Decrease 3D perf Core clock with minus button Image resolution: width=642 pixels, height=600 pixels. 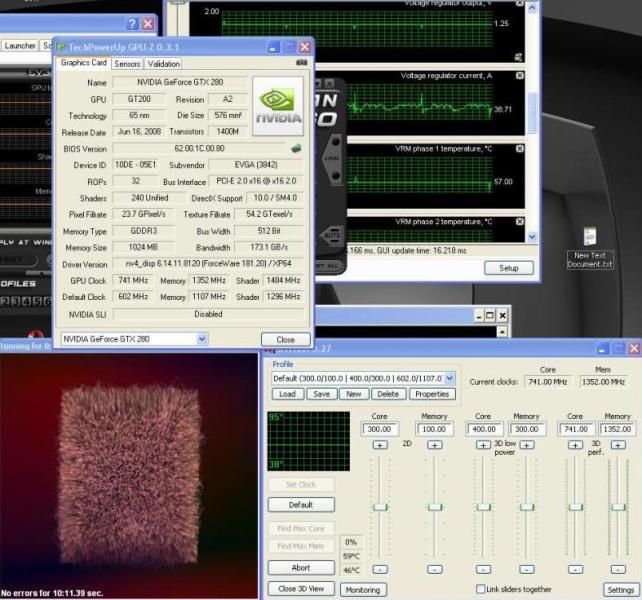pyautogui.click(x=575, y=569)
